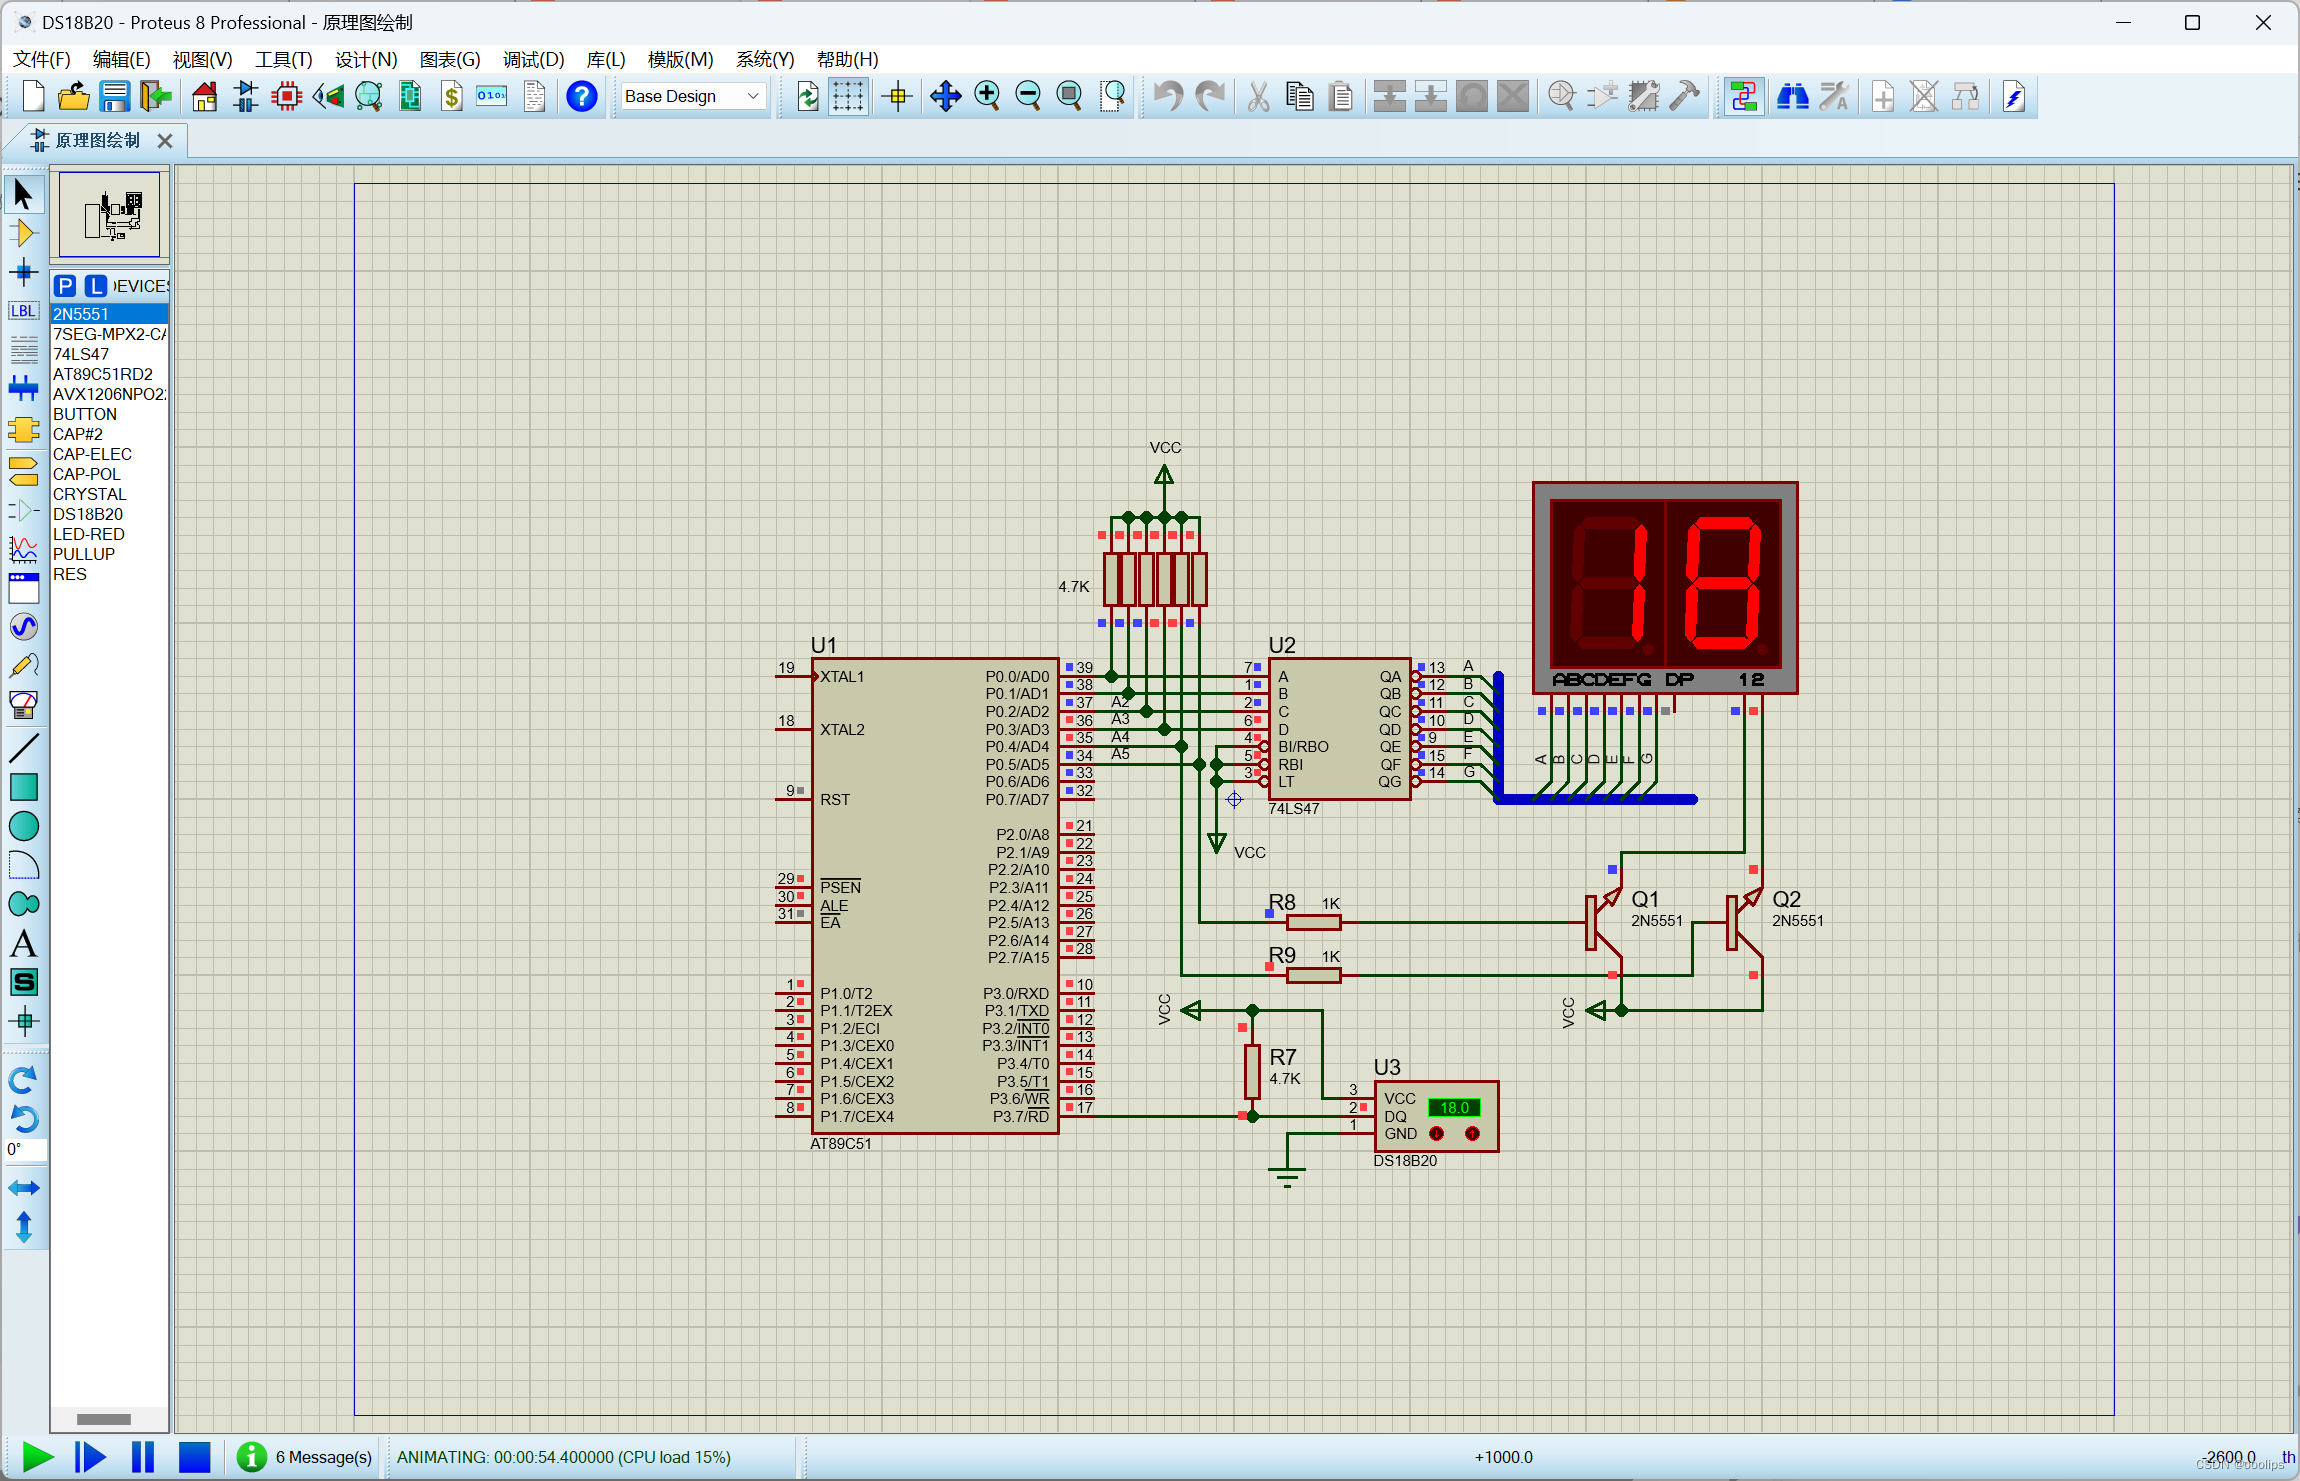
Task: Select the 2D text 'A' tool
Action: pyautogui.click(x=23, y=944)
